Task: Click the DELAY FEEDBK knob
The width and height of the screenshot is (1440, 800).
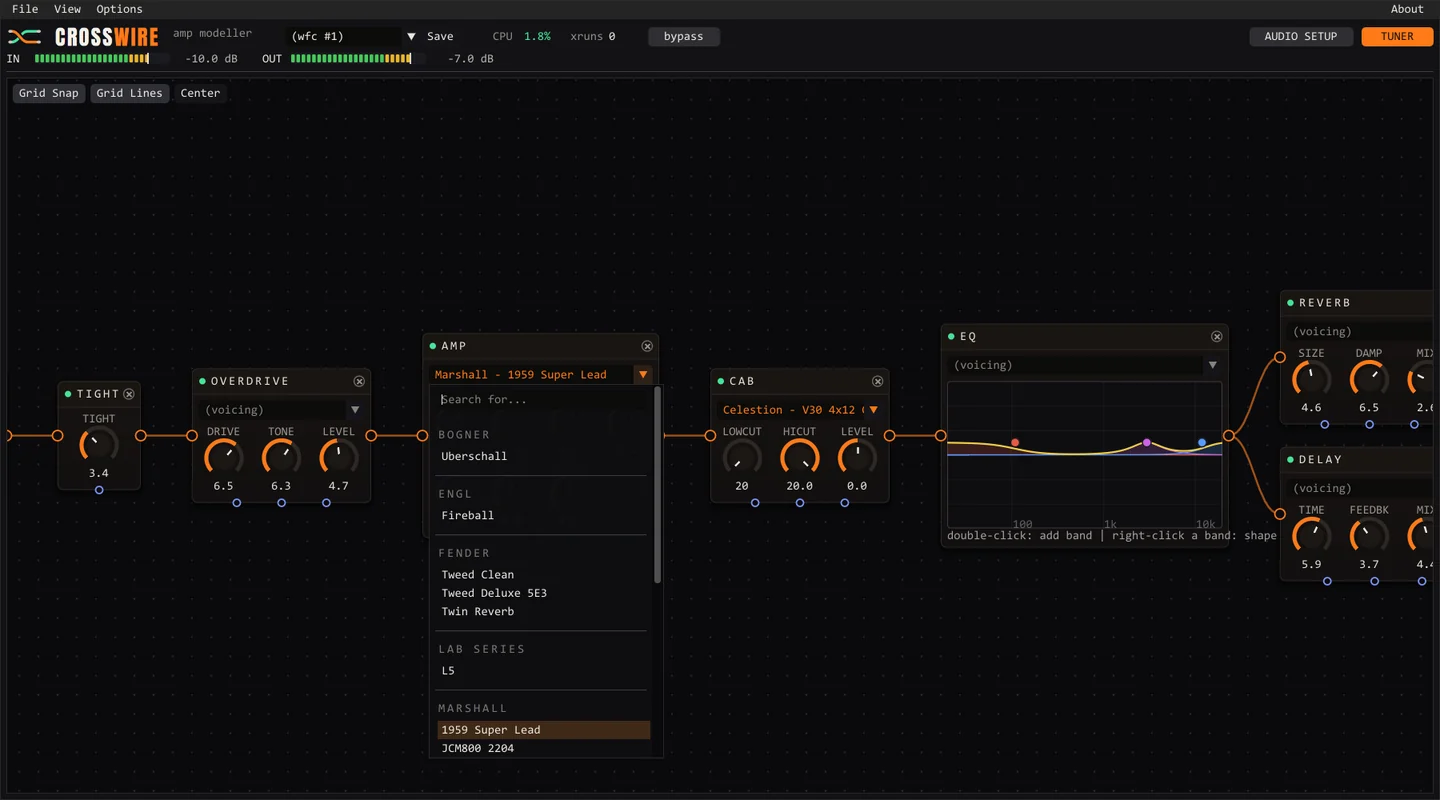Action: tap(1369, 536)
